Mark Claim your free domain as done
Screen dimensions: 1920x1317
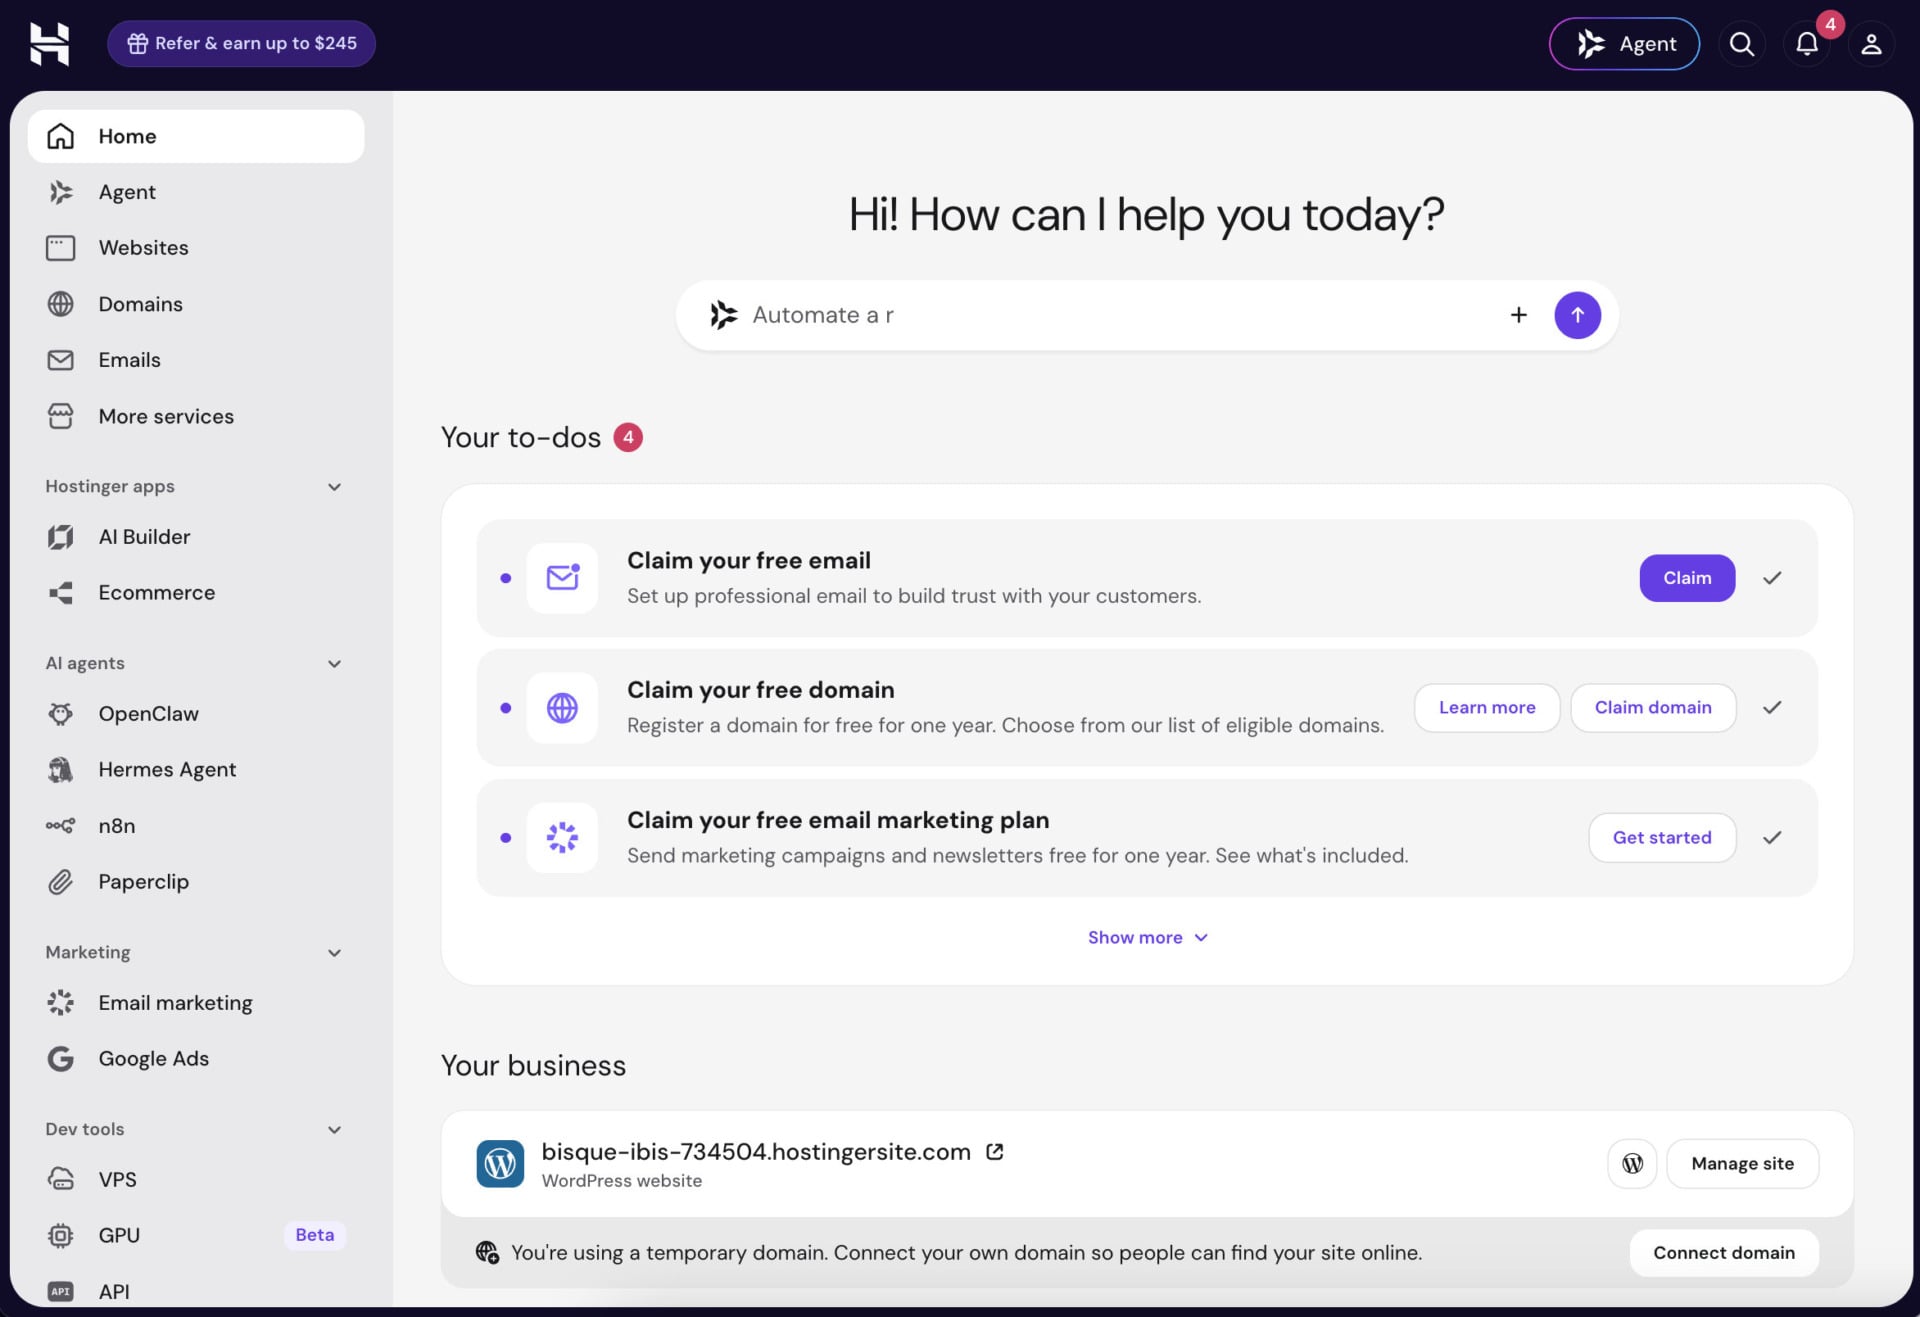[1772, 708]
